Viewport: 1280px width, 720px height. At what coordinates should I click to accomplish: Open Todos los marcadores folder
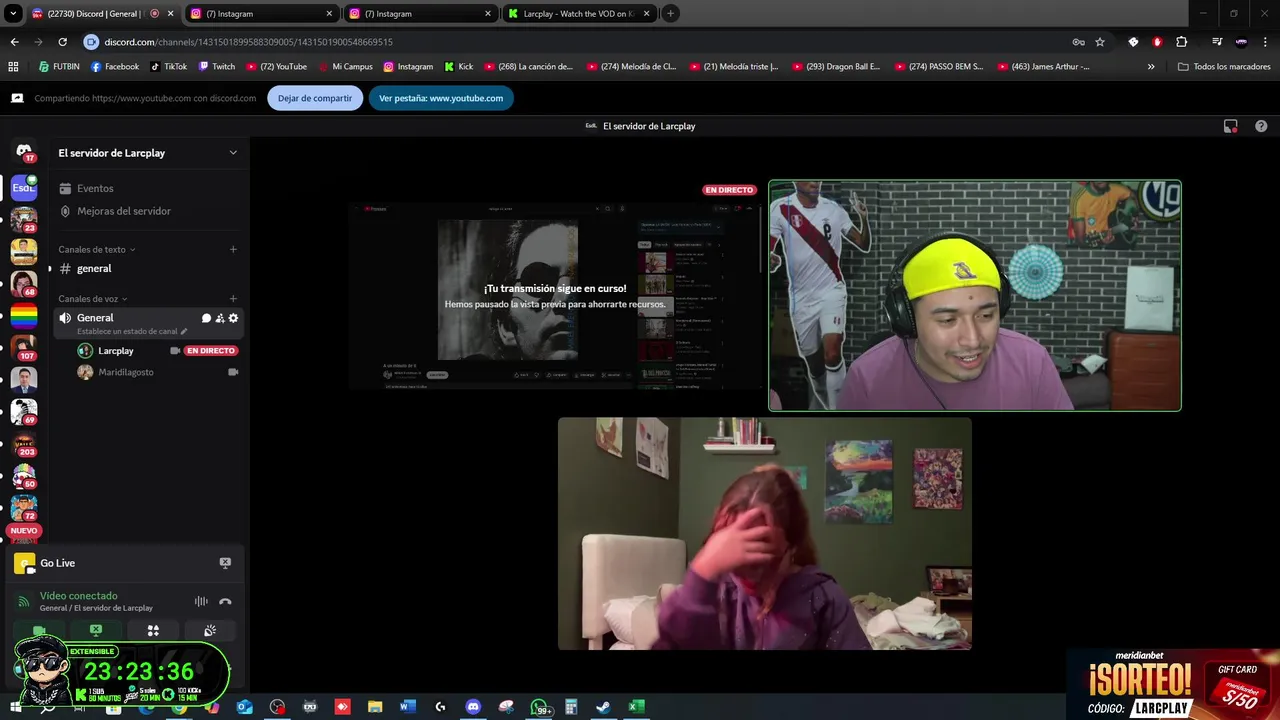[x=1224, y=67]
